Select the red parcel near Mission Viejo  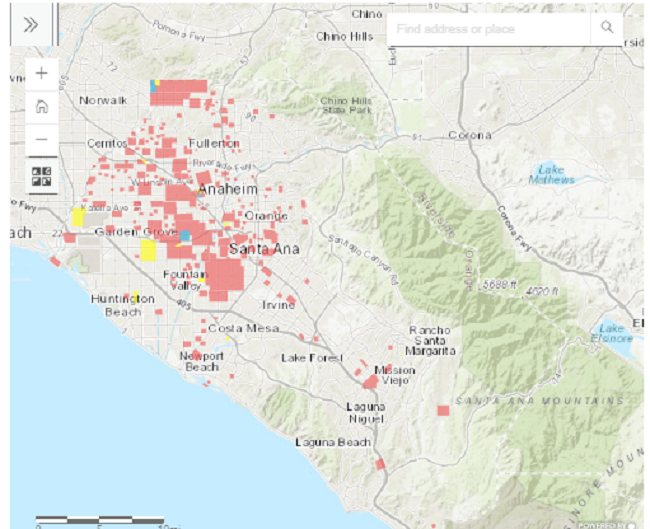pos(371,381)
